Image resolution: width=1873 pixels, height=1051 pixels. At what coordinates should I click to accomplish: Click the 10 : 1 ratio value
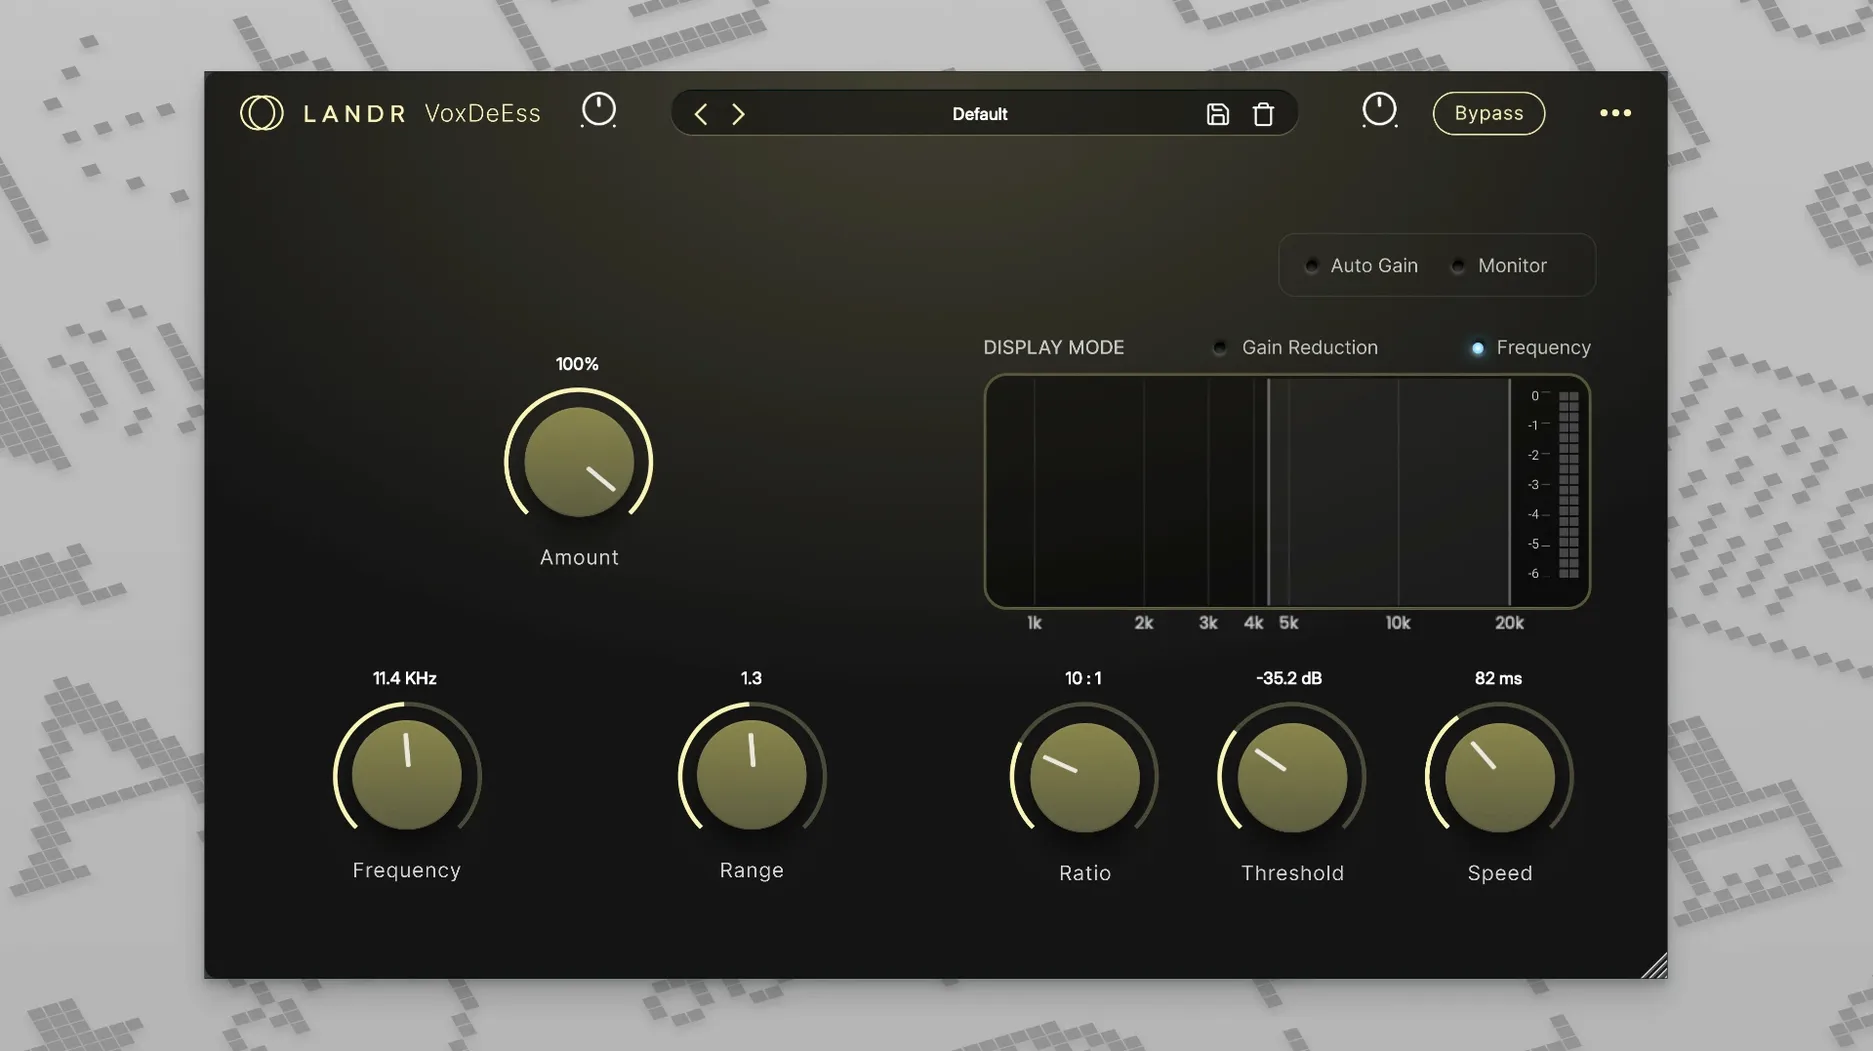click(1083, 678)
